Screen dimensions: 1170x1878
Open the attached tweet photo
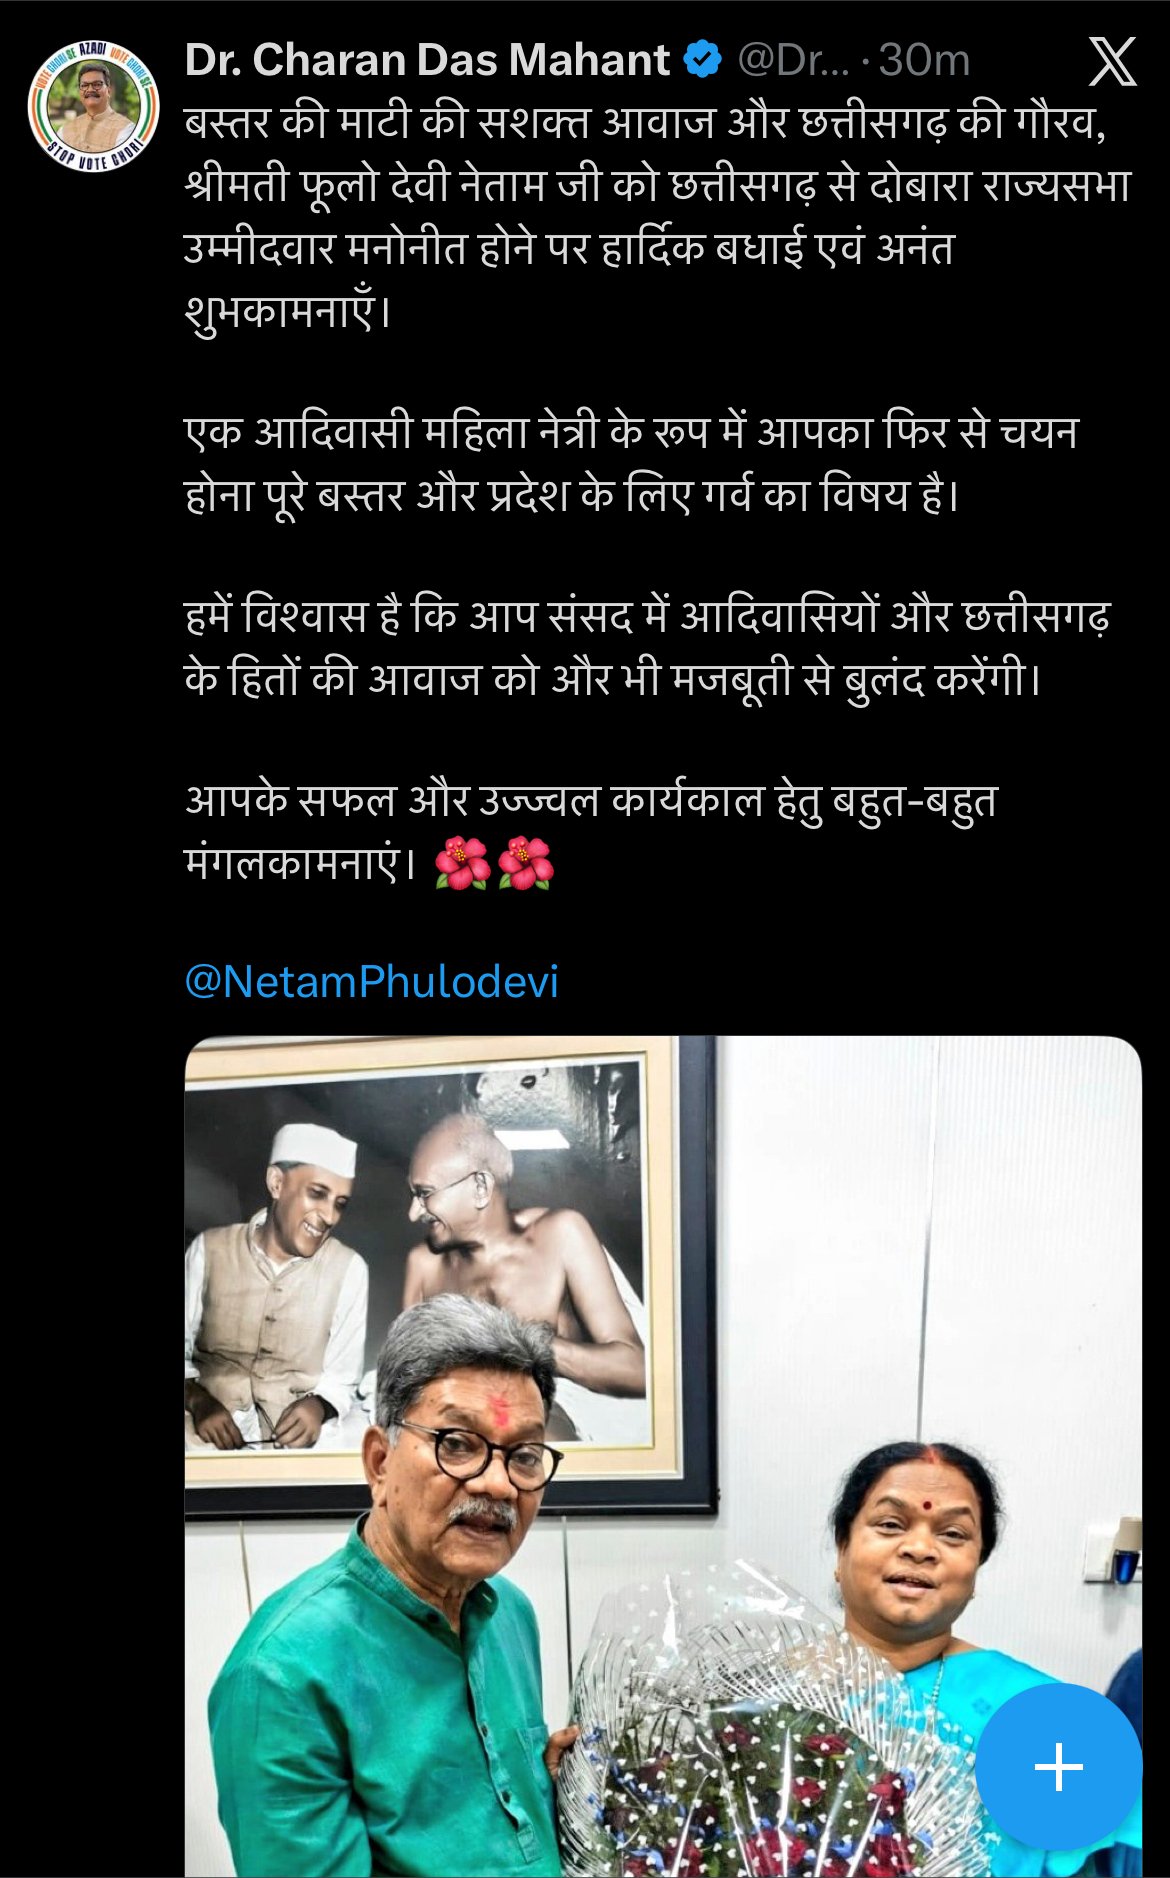pos(663,1456)
